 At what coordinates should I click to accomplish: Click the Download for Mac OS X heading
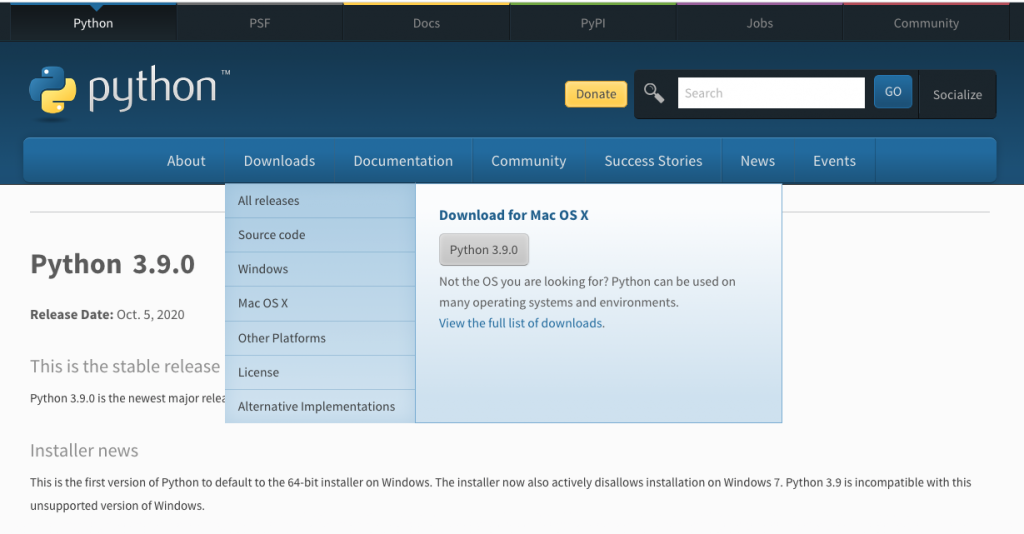click(x=513, y=215)
